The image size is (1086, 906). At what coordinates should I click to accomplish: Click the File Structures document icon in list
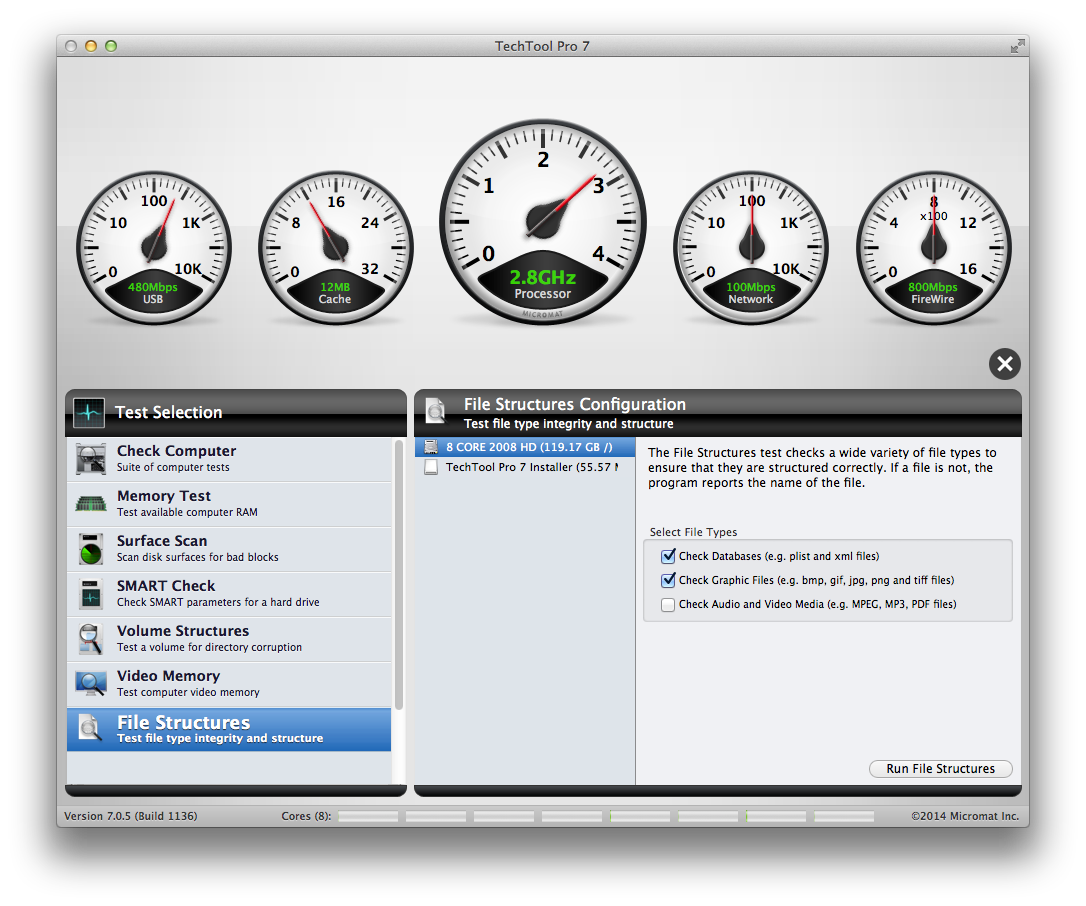[x=90, y=729]
